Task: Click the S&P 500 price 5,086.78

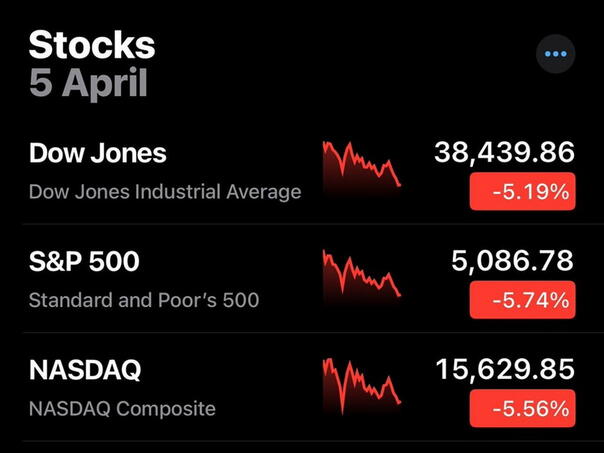Action: click(x=513, y=261)
